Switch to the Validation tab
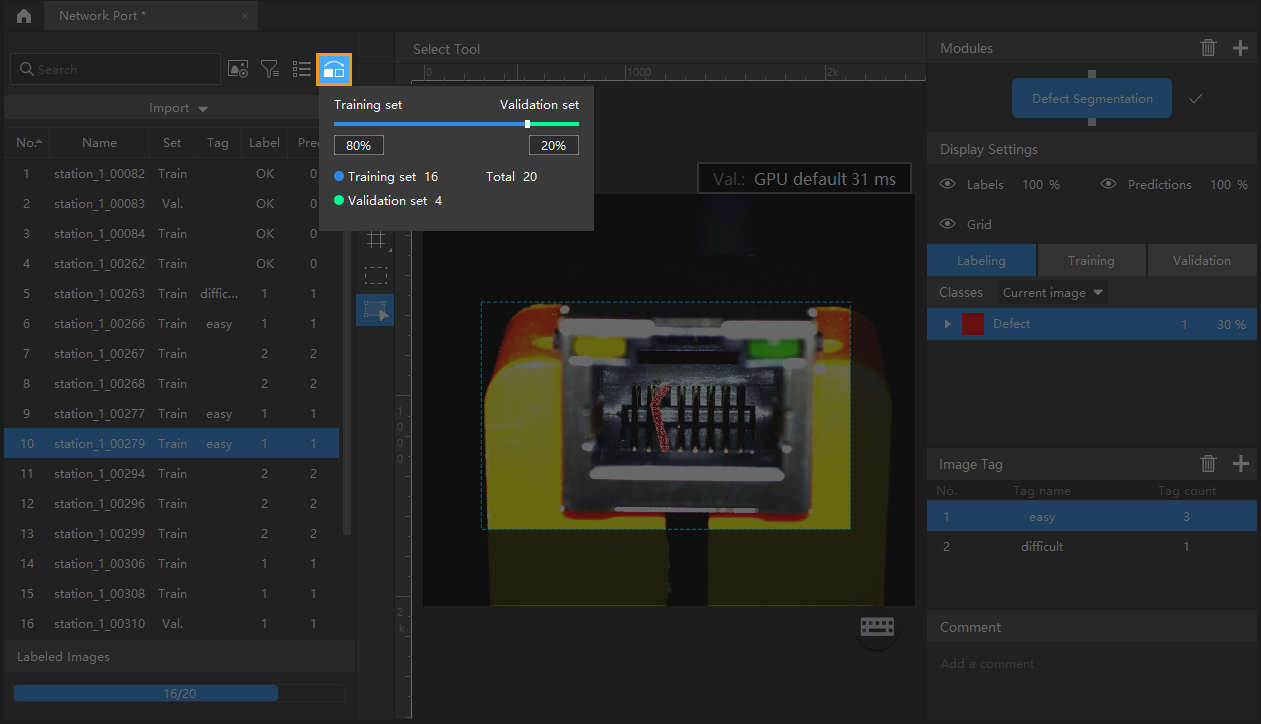This screenshot has width=1261, height=724. coord(1201,261)
